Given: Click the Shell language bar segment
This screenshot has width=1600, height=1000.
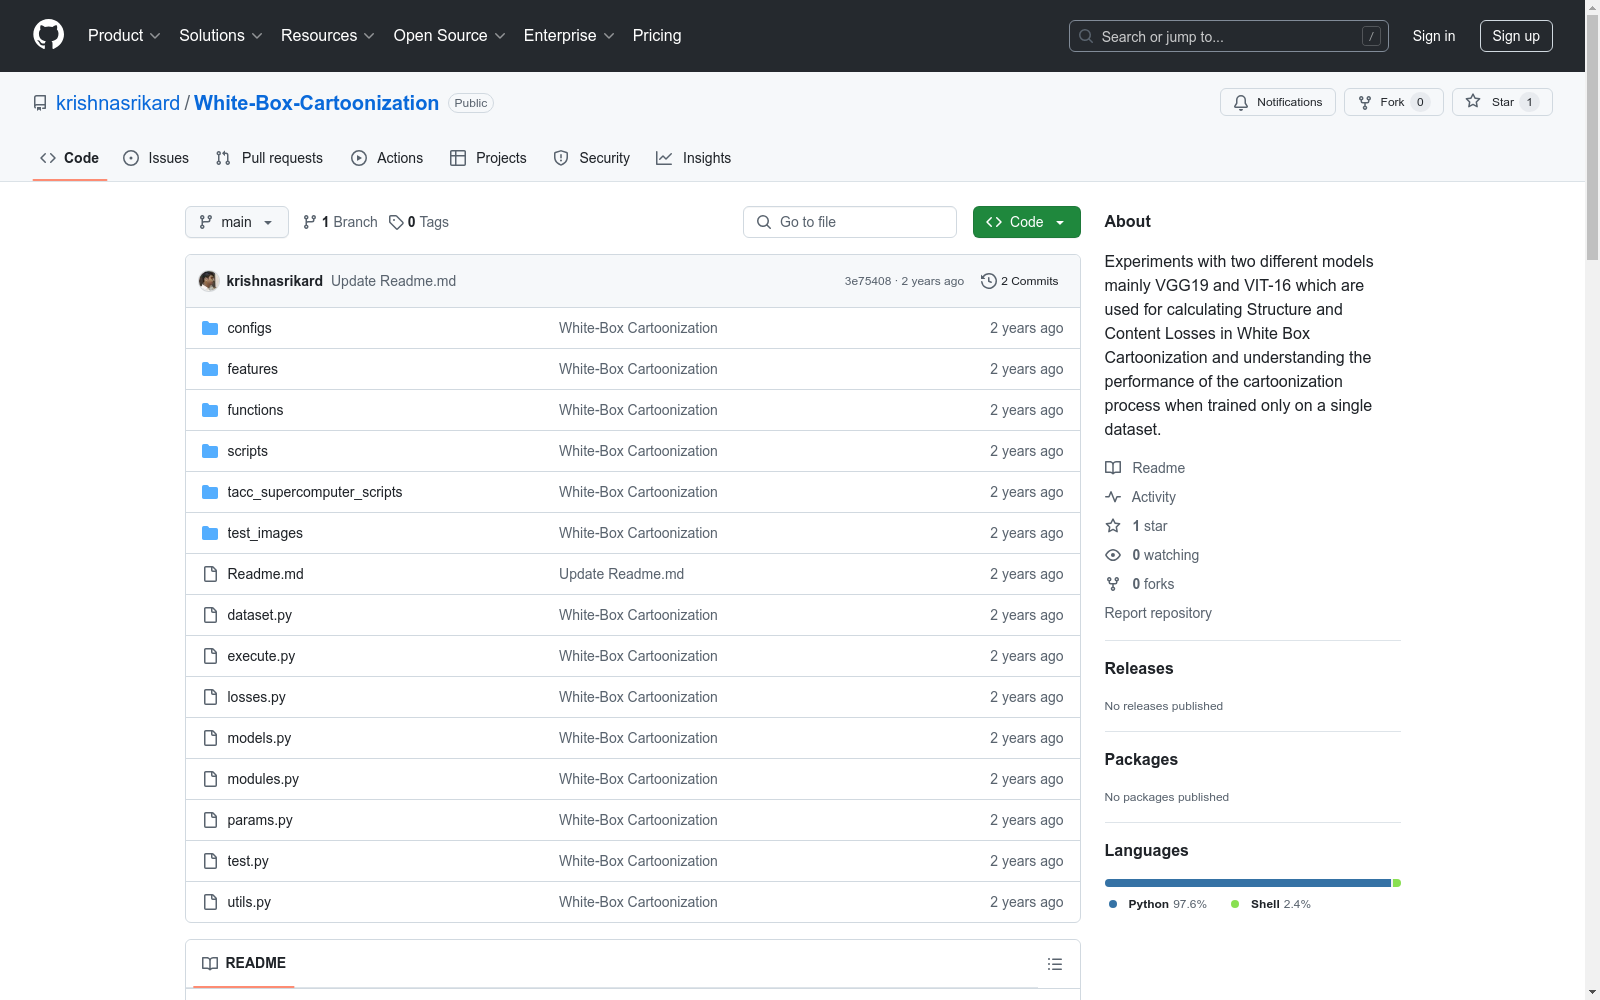Looking at the screenshot, I should click(1397, 883).
